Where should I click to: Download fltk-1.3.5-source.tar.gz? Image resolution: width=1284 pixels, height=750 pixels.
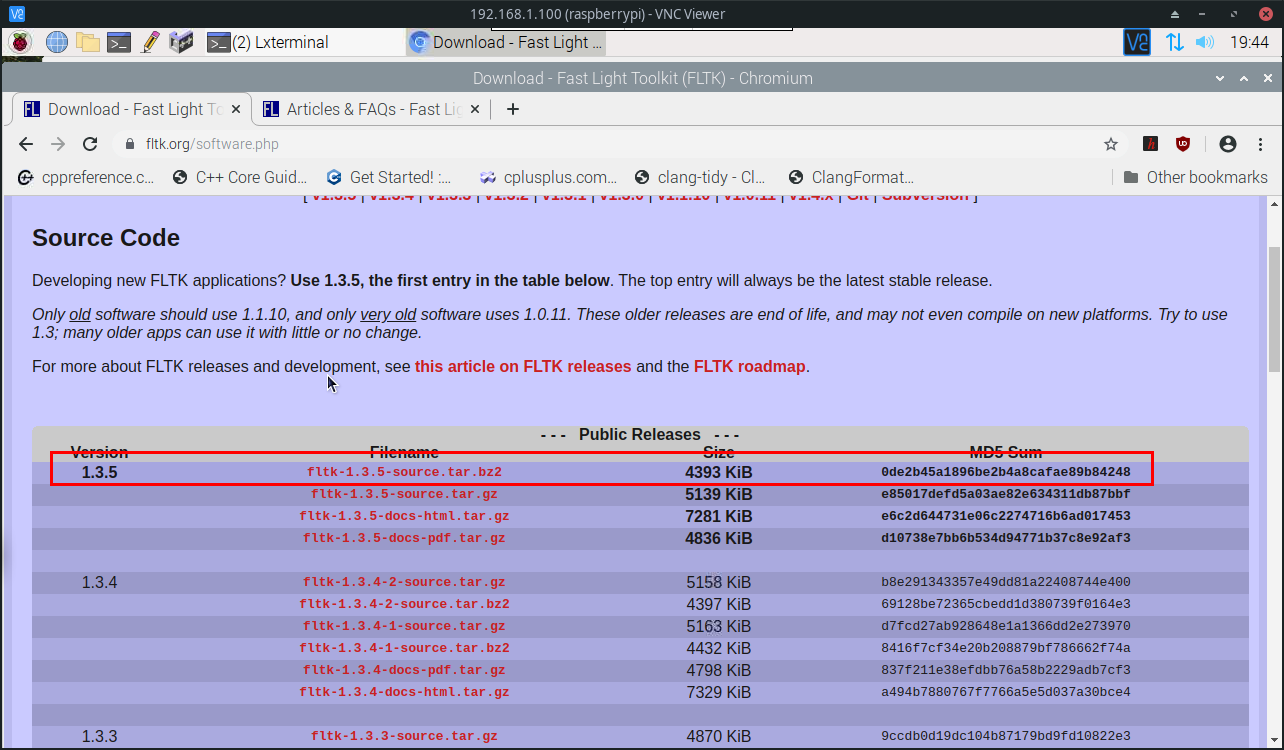click(404, 494)
